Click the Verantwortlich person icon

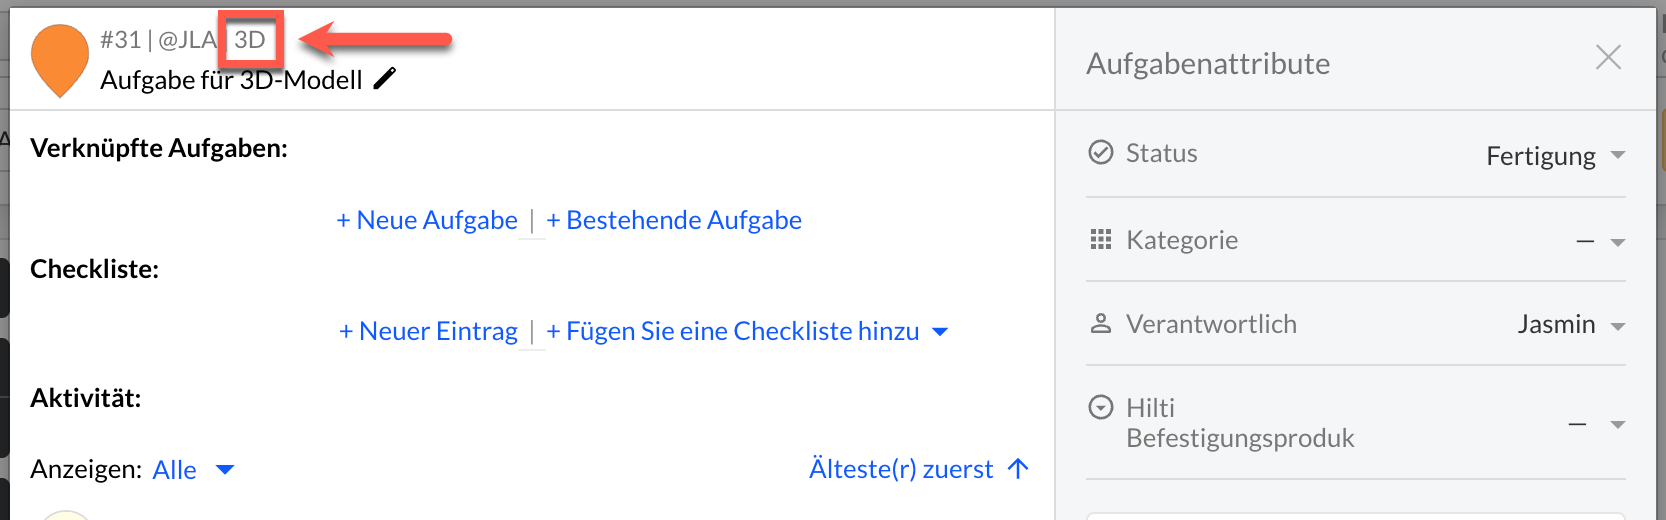pos(1100,323)
